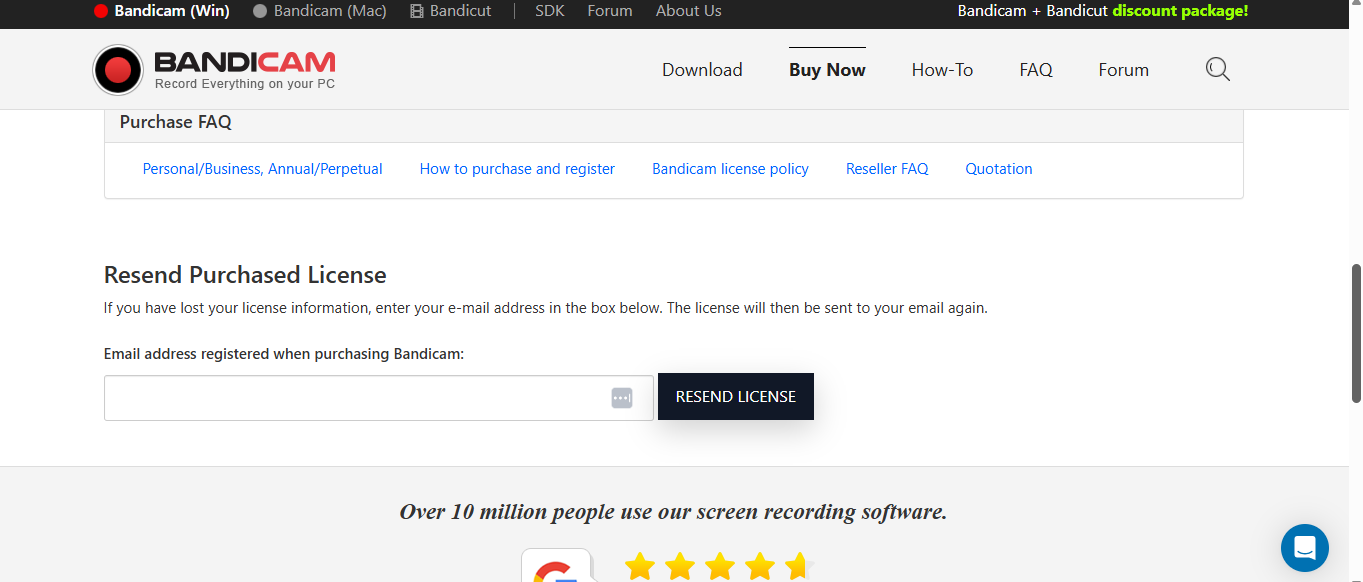Select Bandicam (Mac) in top bar
Screen dimensions: 1363x582
[320, 11]
